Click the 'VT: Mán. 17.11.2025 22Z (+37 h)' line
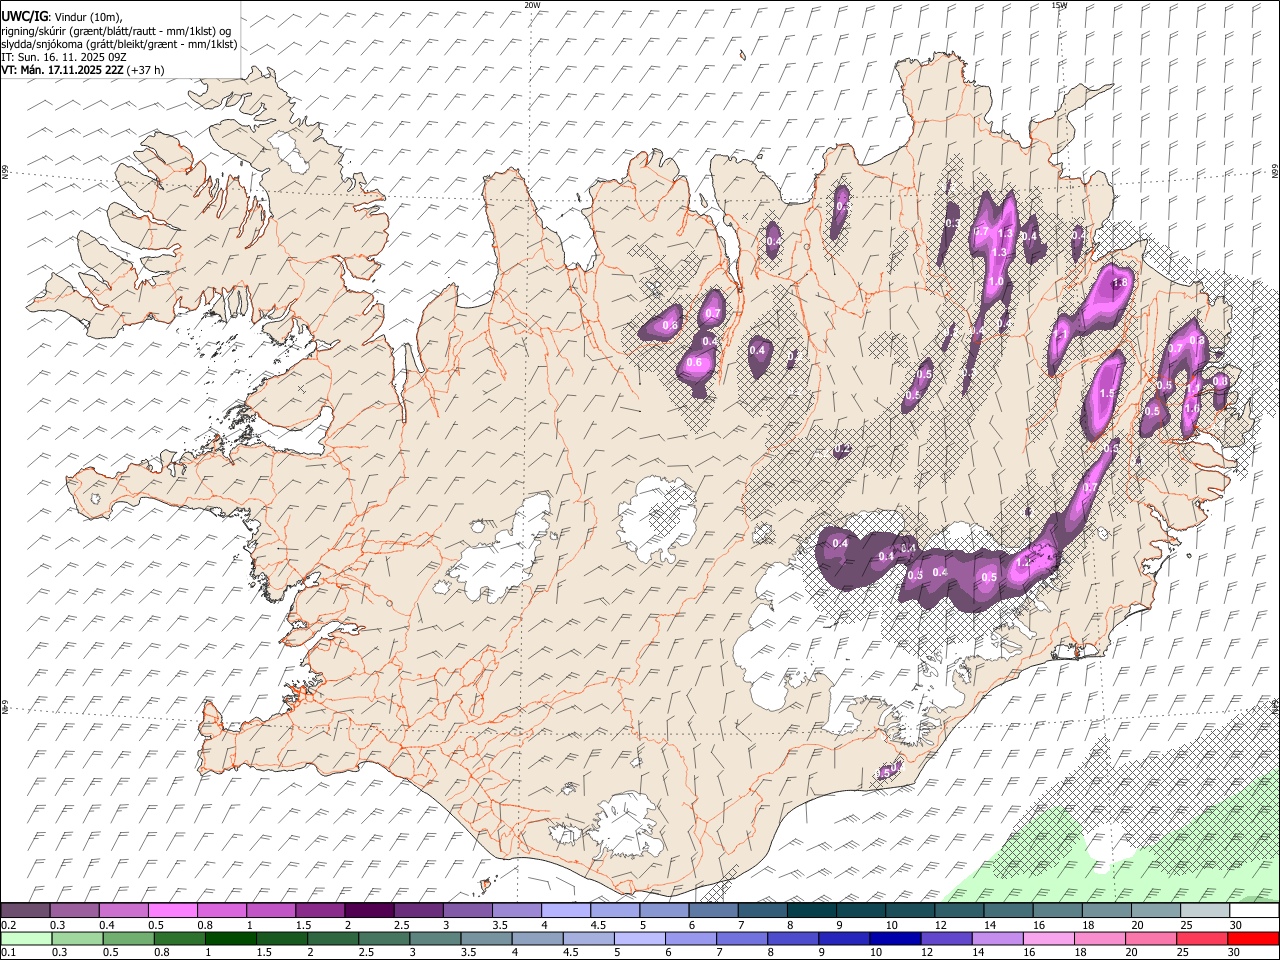The image size is (1280, 960). [x=83, y=70]
